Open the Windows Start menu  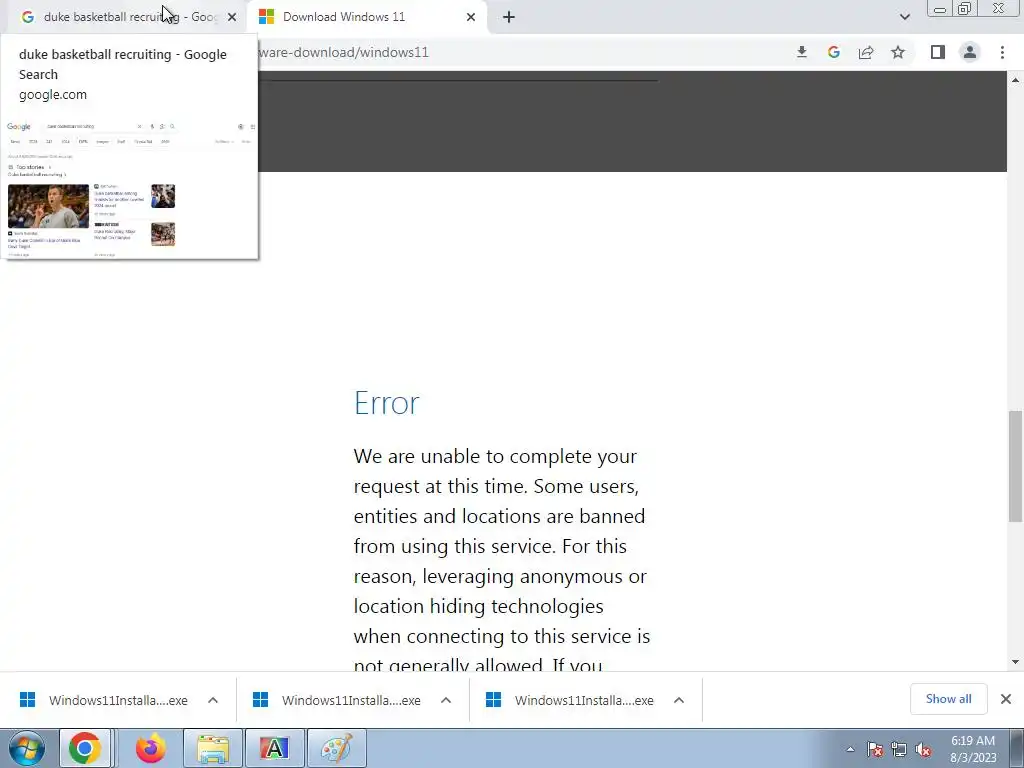[x=26, y=748]
